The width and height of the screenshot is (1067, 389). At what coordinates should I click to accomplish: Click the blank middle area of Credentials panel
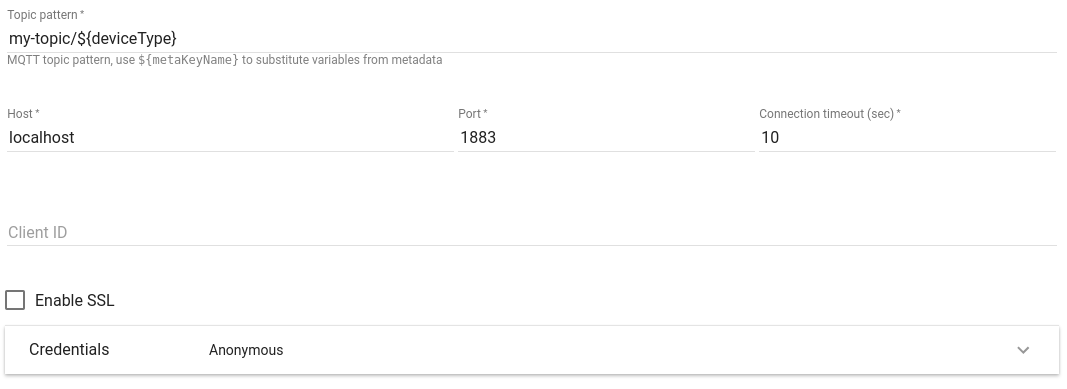coord(646,350)
